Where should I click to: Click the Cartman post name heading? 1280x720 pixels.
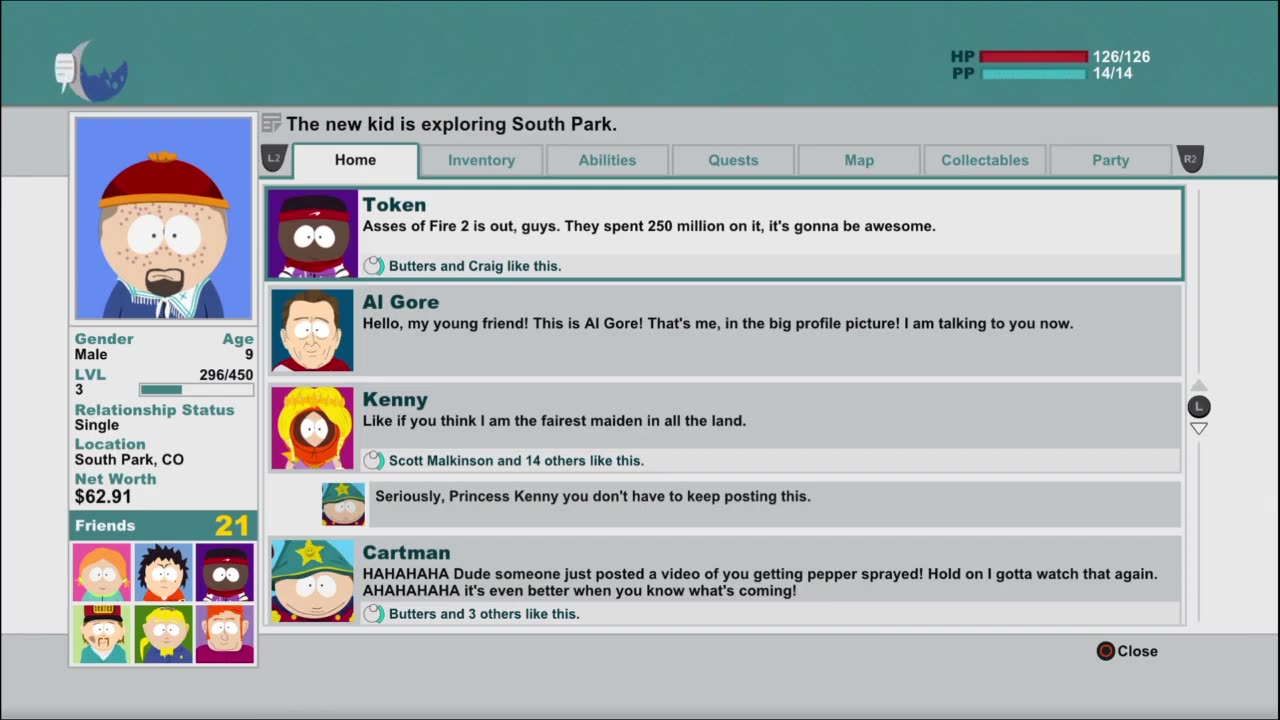coord(406,553)
